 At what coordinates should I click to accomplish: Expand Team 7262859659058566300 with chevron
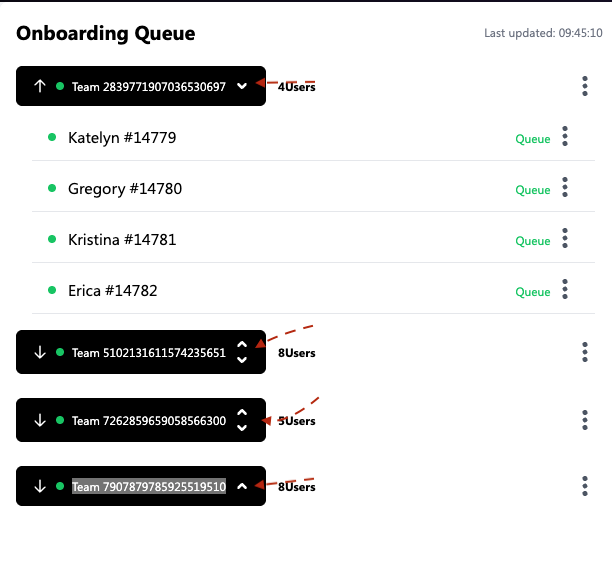241,420
